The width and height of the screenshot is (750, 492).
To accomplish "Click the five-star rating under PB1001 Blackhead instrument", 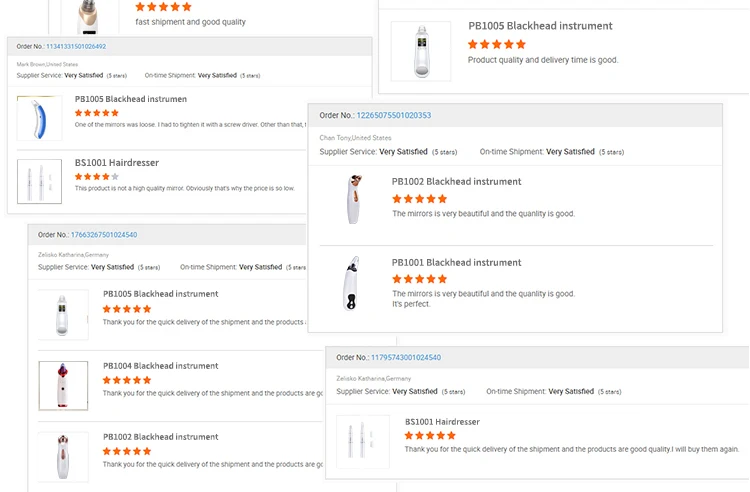I will pos(419,279).
